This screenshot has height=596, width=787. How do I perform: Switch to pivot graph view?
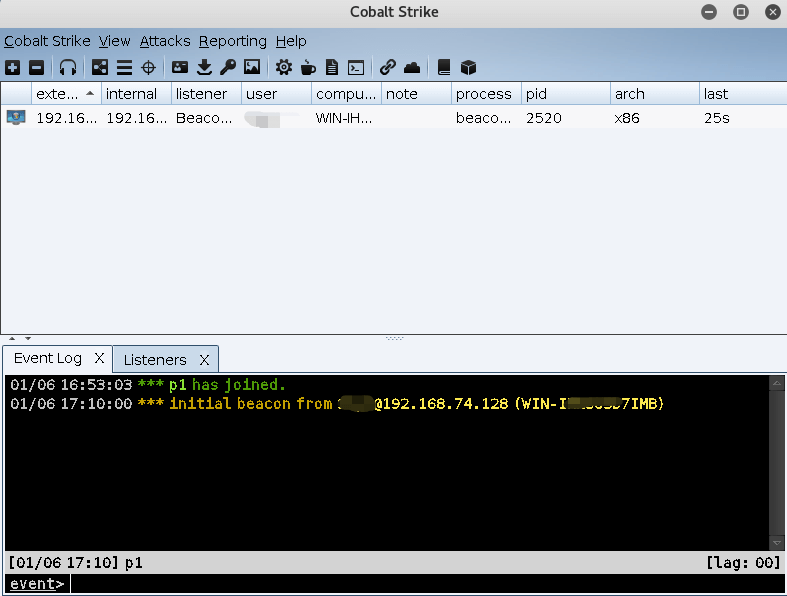coord(99,67)
